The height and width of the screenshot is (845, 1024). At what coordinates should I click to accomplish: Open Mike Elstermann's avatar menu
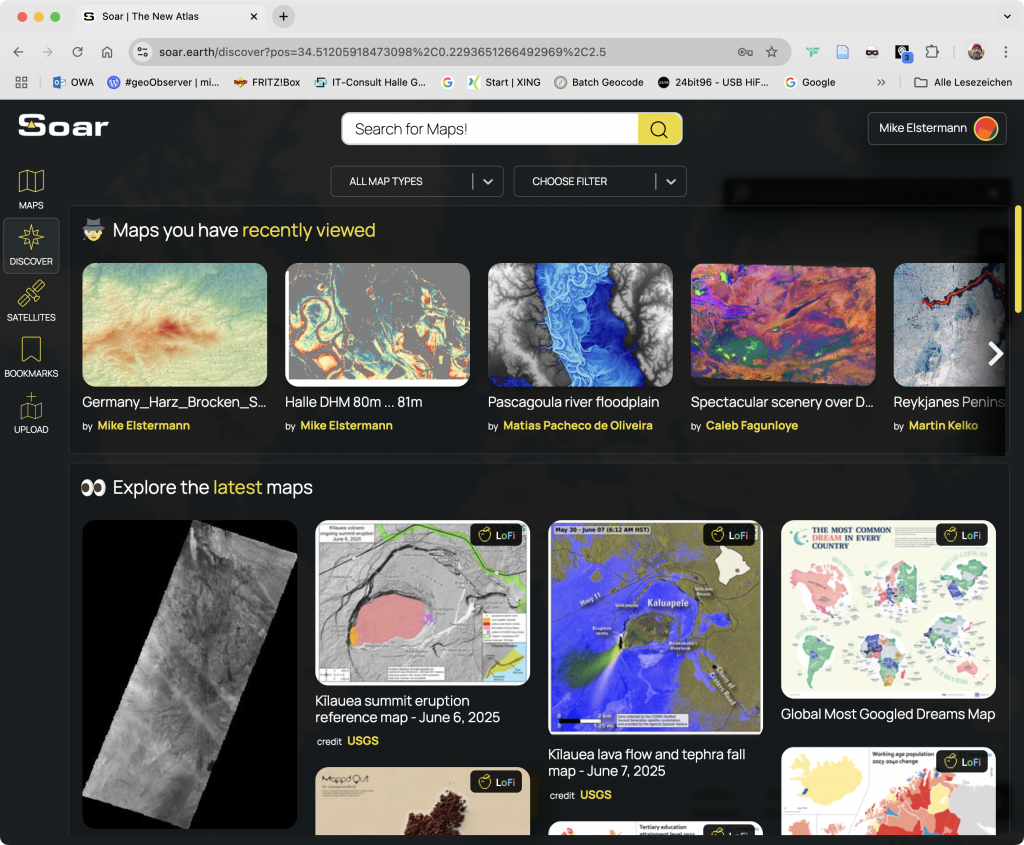985,128
